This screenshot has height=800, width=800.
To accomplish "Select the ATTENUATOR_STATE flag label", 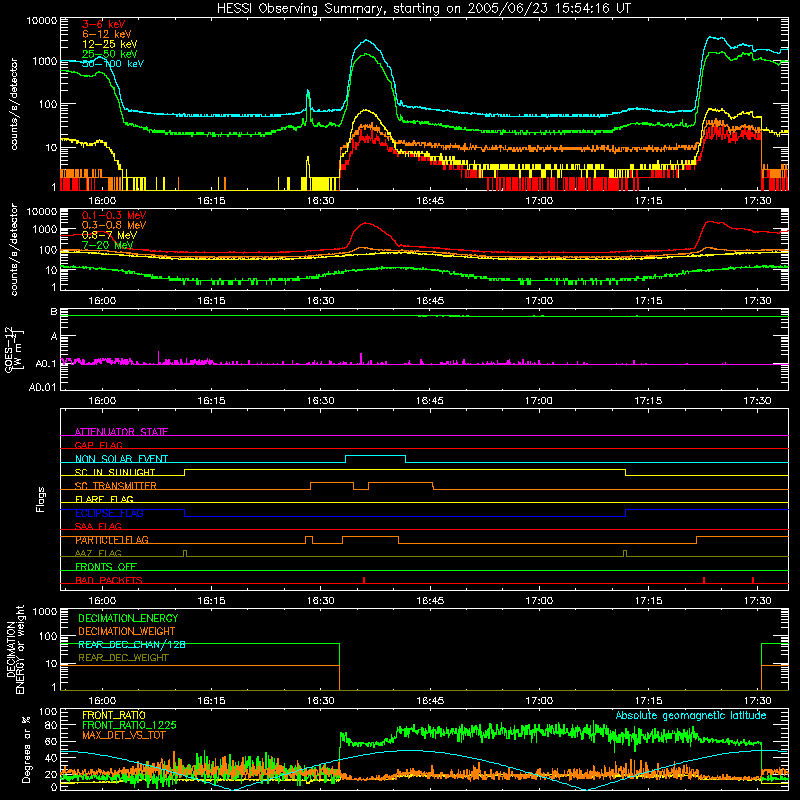I will [121, 432].
